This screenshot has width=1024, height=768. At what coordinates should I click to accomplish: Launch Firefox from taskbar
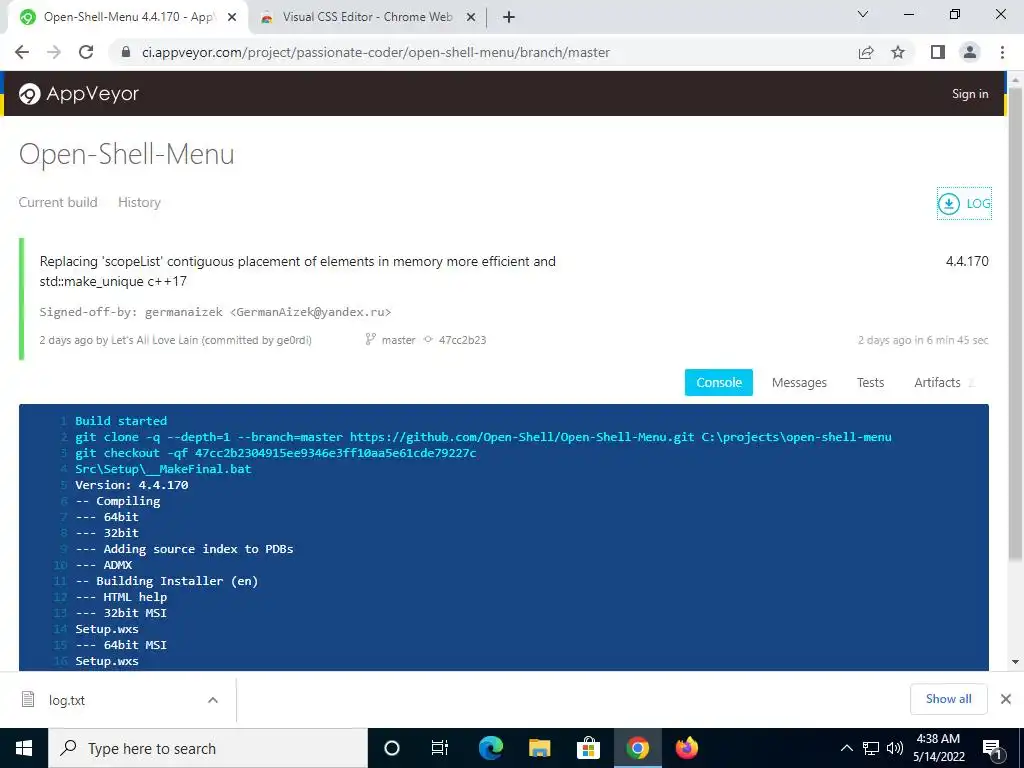coord(686,748)
